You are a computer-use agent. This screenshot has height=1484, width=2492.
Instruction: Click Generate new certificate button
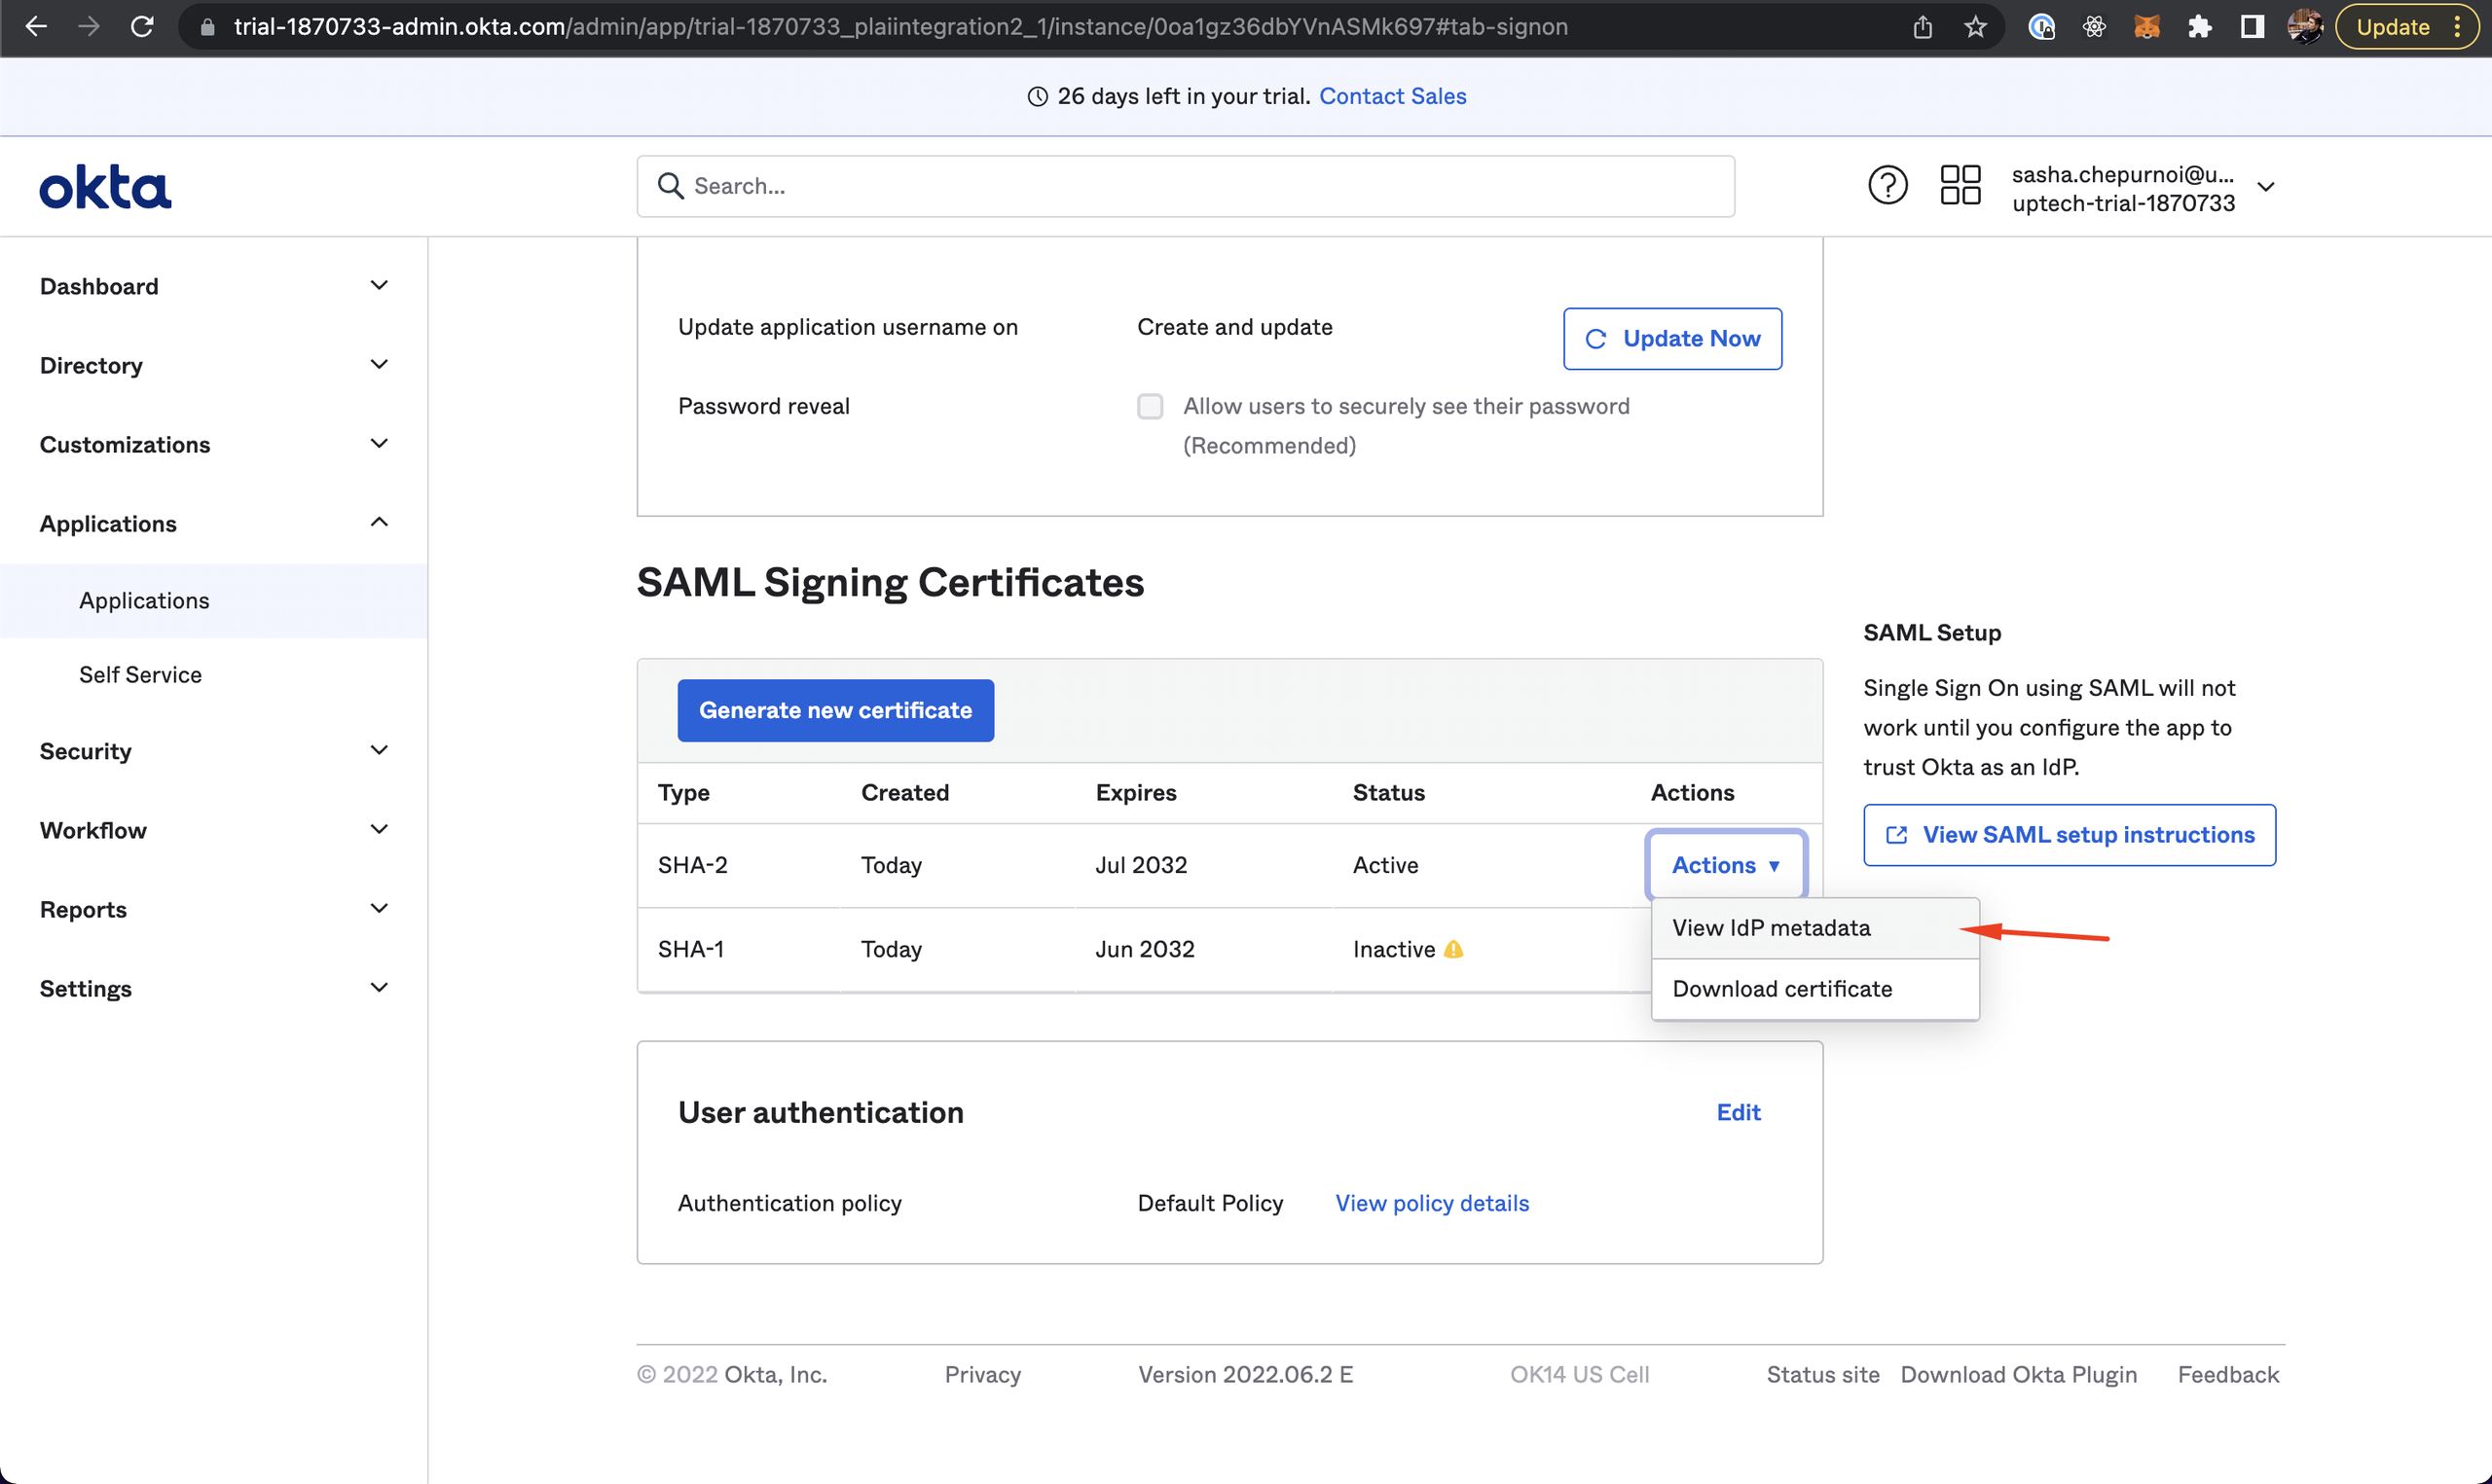[x=835, y=710]
